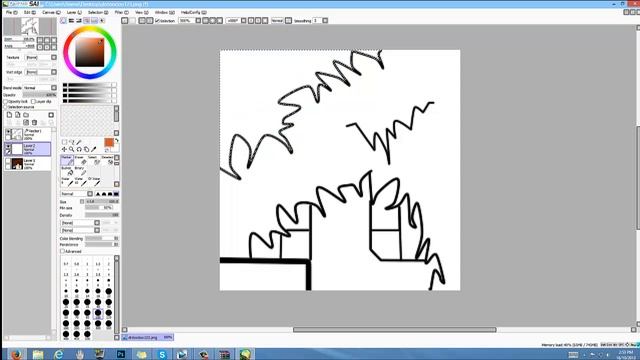Hide Layer 2 using its eye icon
The image size is (640, 360).
pyautogui.click(x=8, y=146)
